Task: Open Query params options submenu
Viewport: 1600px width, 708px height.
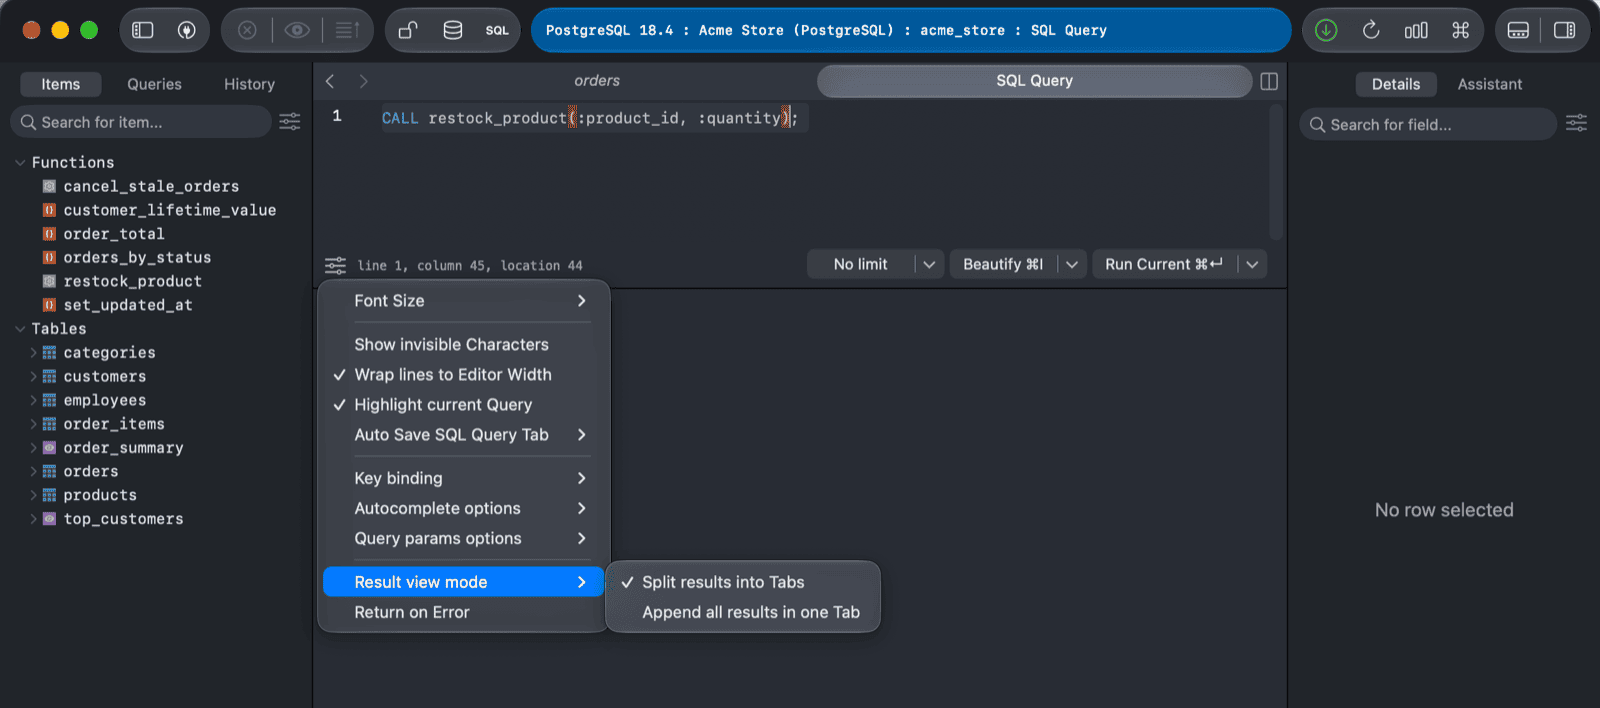Action: tap(463, 538)
